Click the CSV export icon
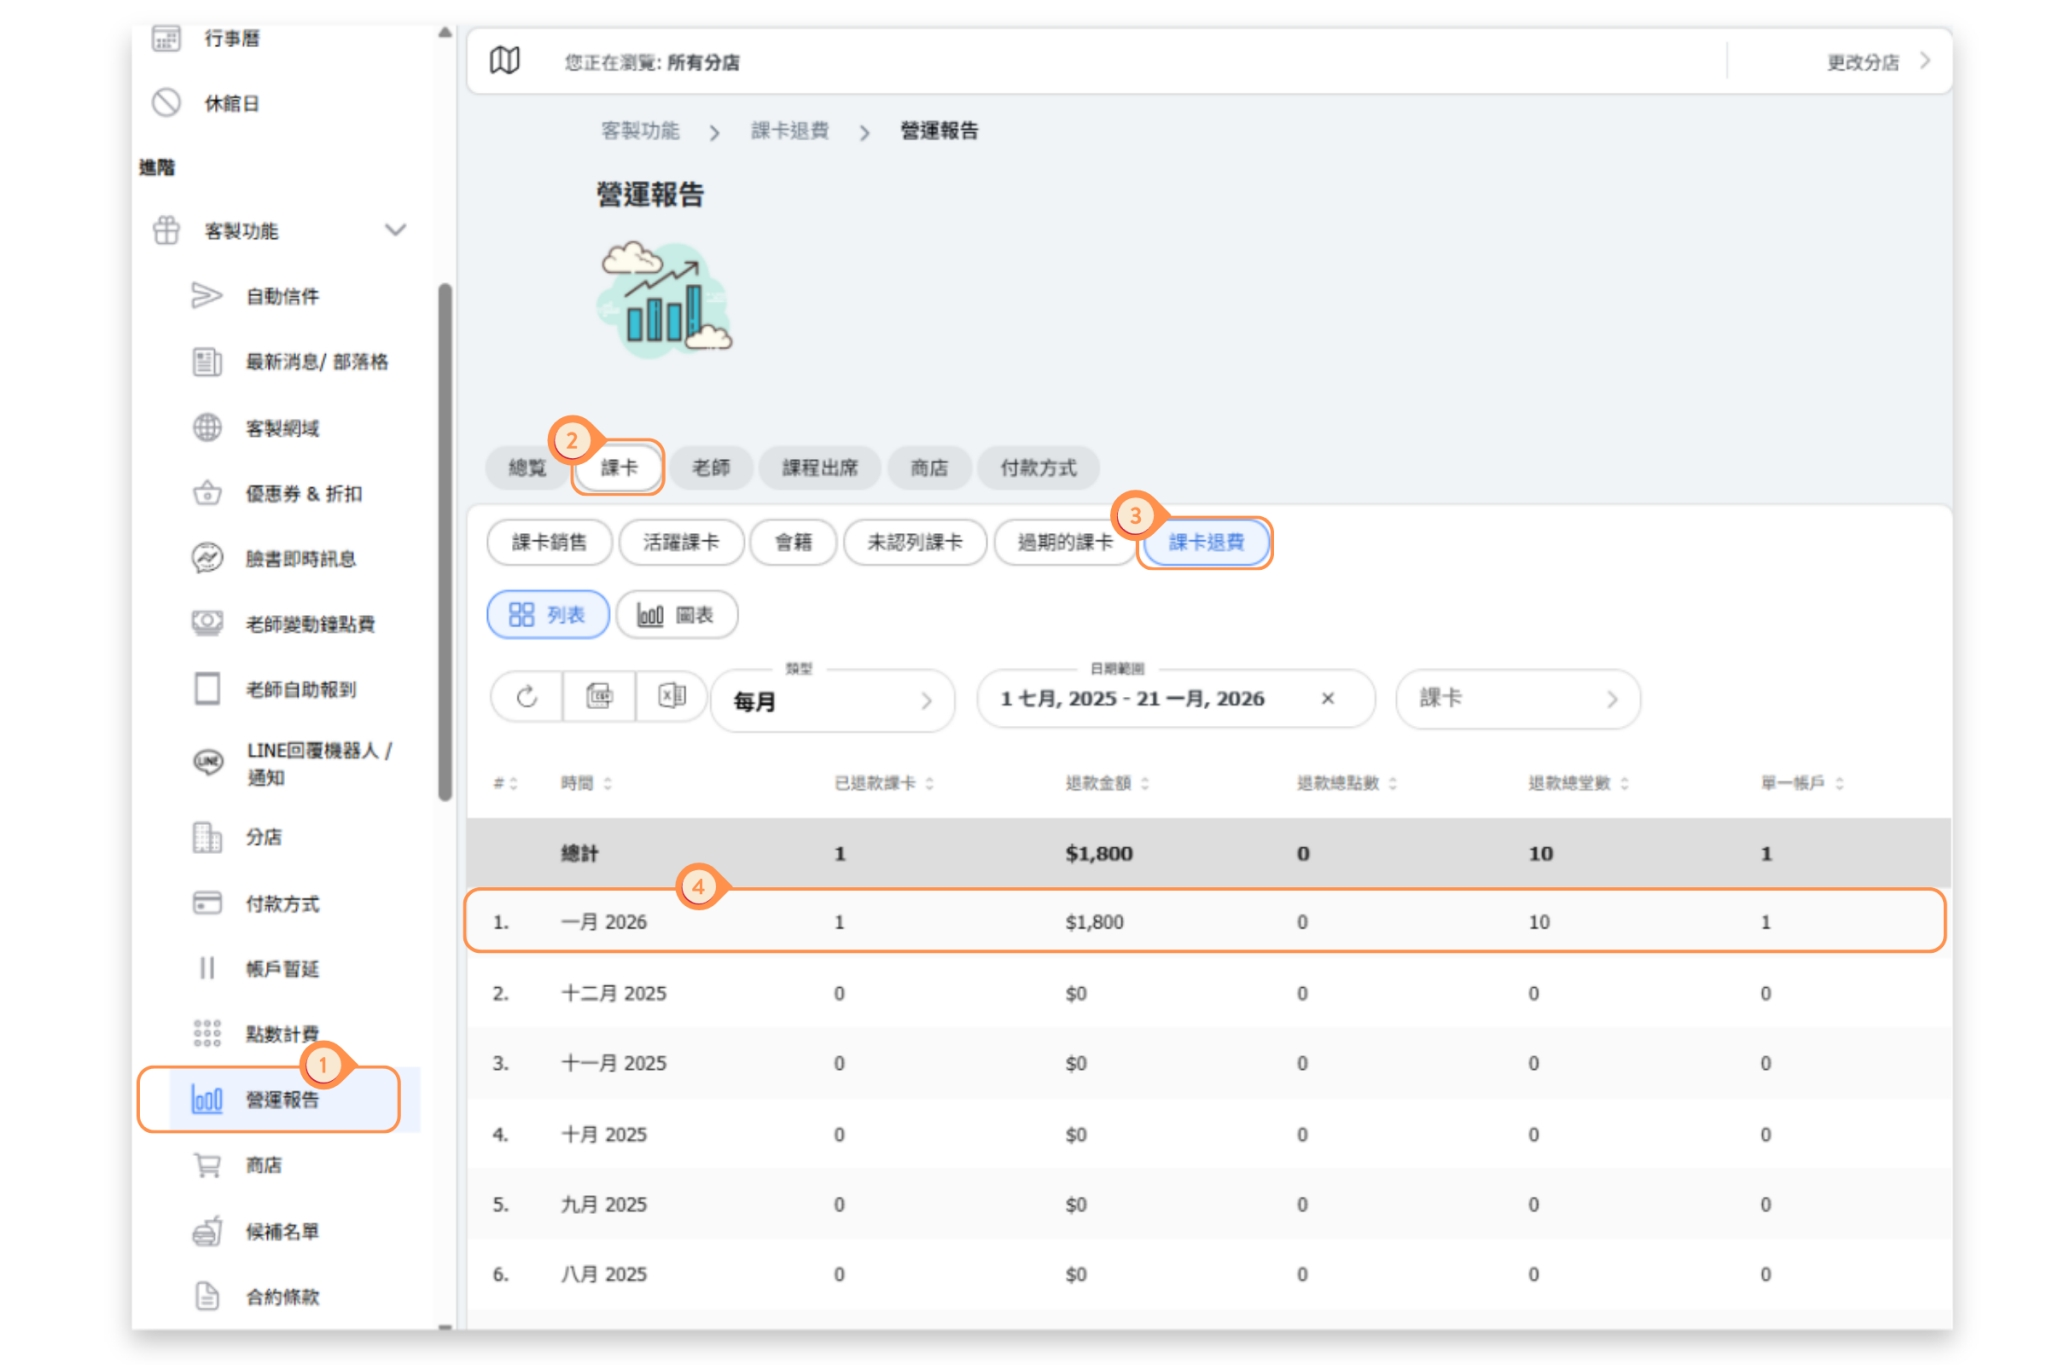 click(x=599, y=697)
